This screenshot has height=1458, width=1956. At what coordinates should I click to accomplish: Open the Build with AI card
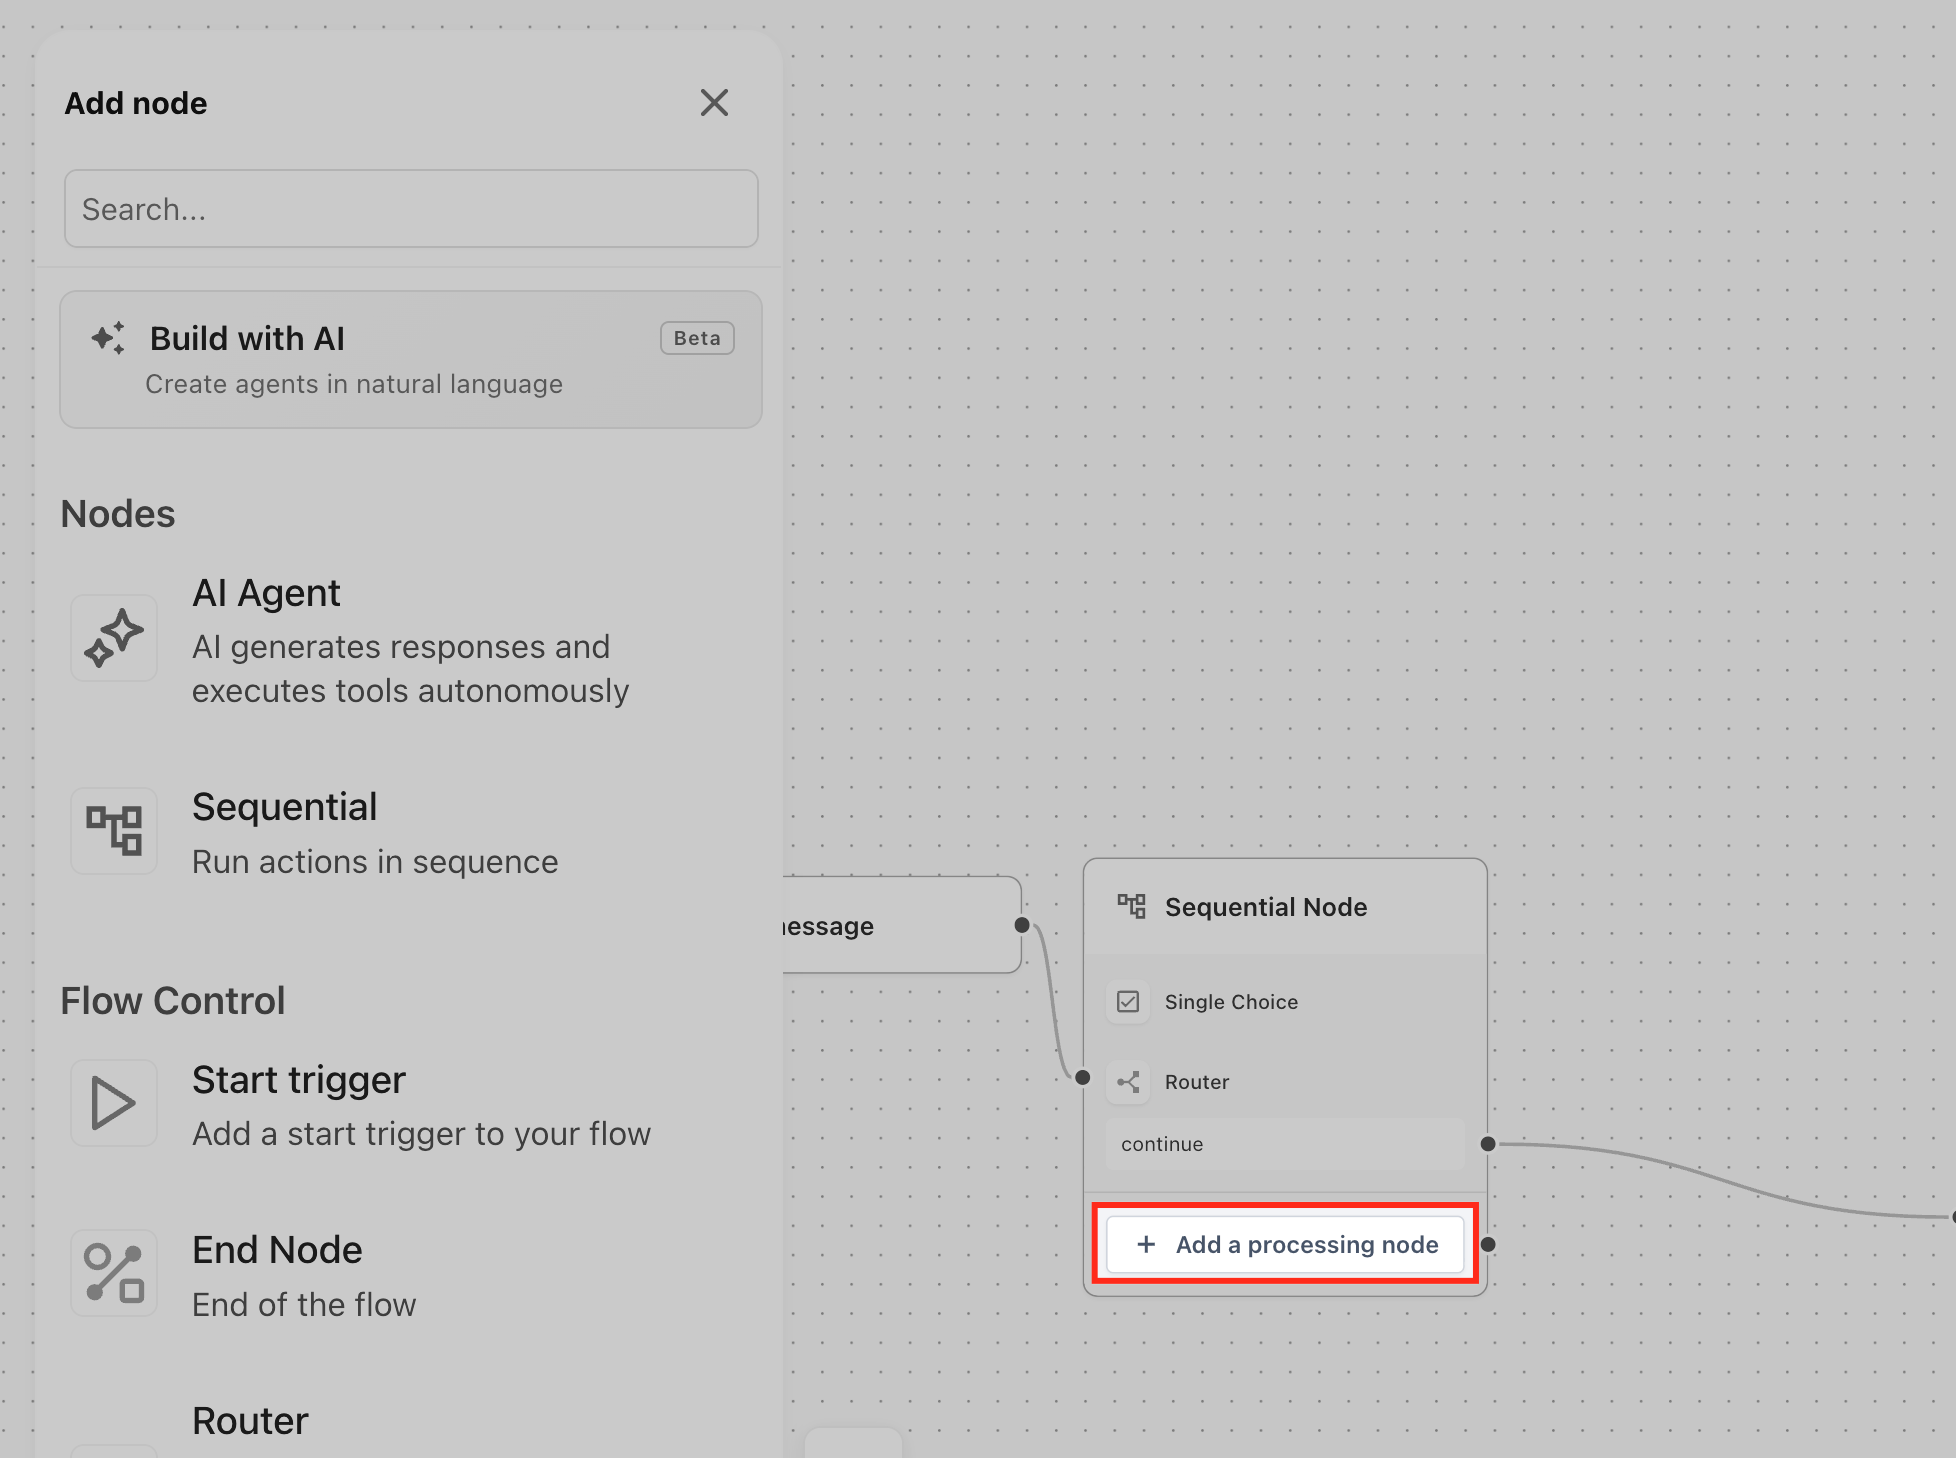411,360
